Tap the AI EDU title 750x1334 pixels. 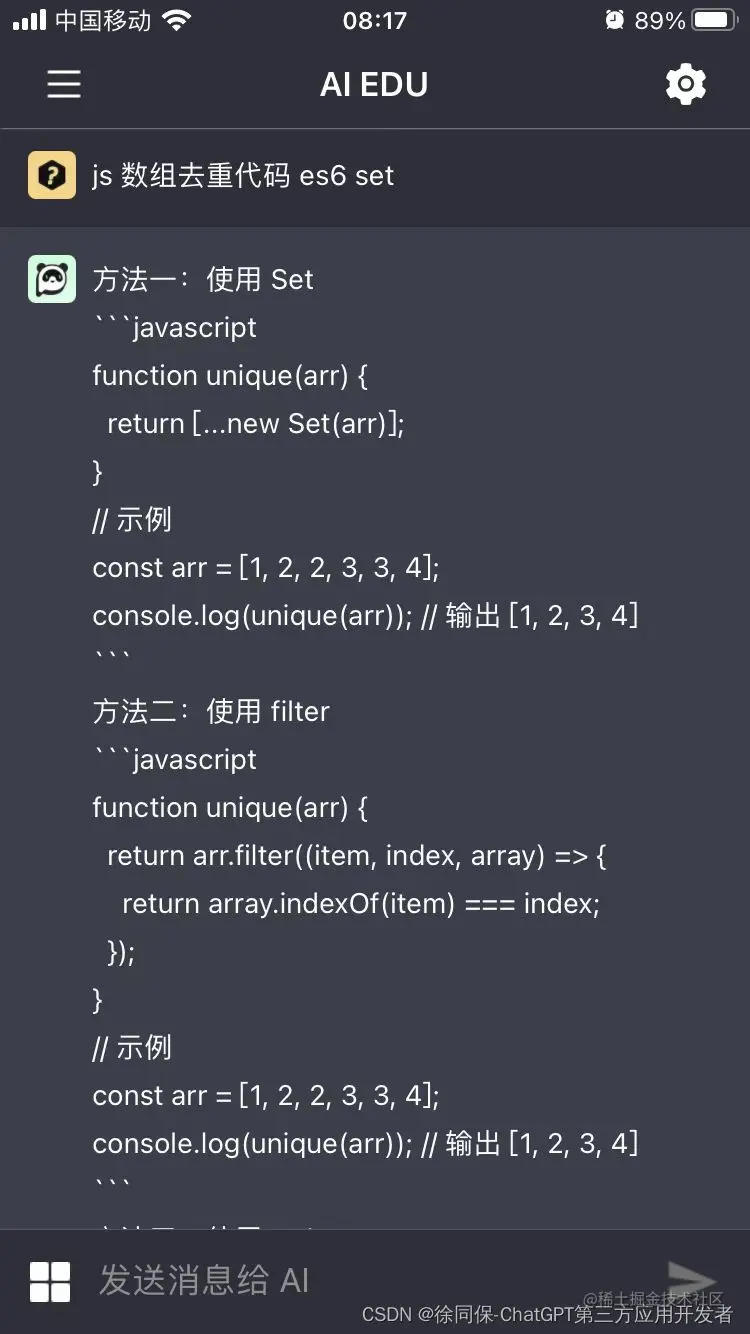click(x=374, y=85)
